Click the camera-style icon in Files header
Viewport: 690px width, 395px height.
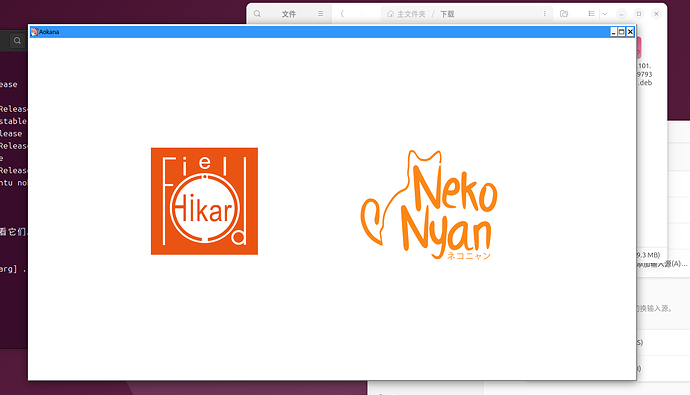pyautogui.click(x=564, y=14)
